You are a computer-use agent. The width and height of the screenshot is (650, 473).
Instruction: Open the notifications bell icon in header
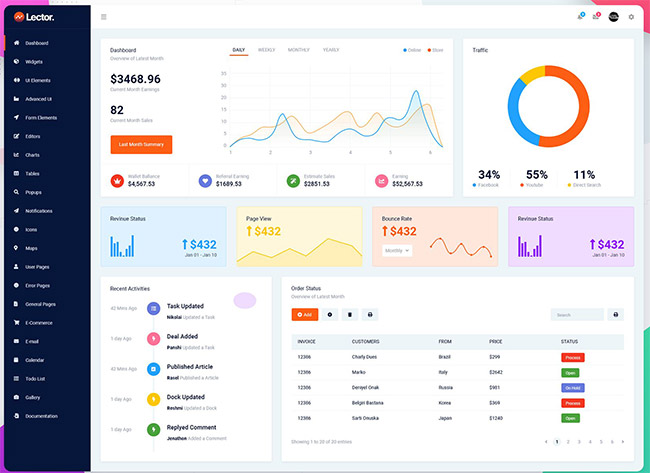(x=580, y=16)
